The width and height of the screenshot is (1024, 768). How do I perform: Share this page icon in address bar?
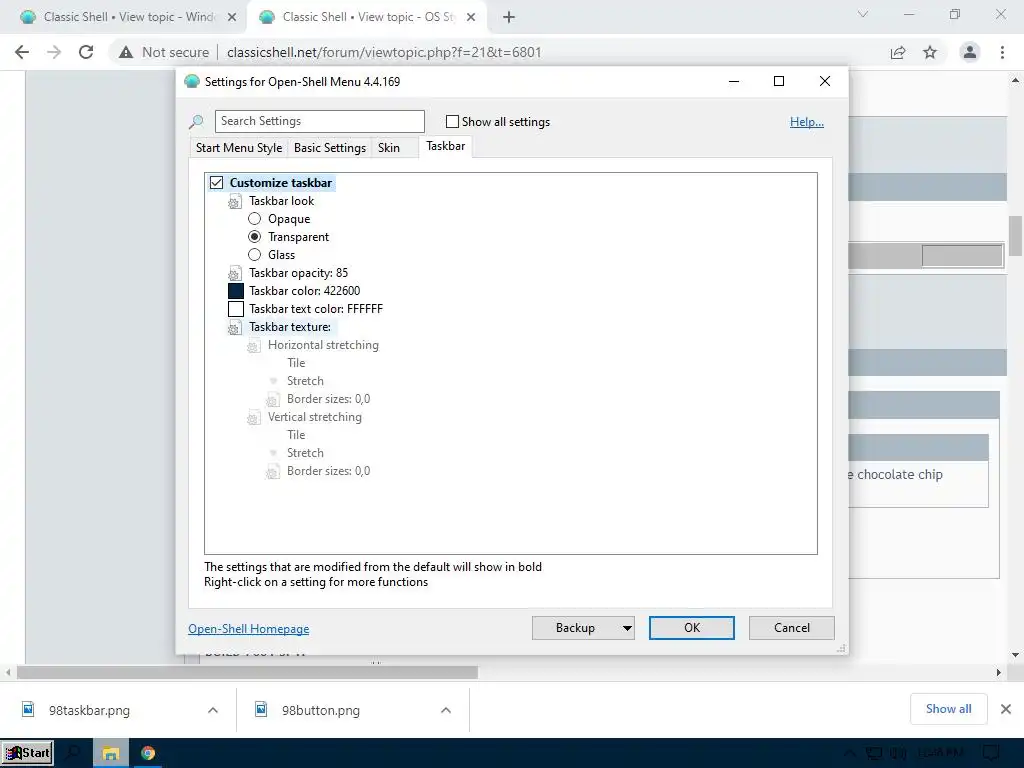pos(898,52)
